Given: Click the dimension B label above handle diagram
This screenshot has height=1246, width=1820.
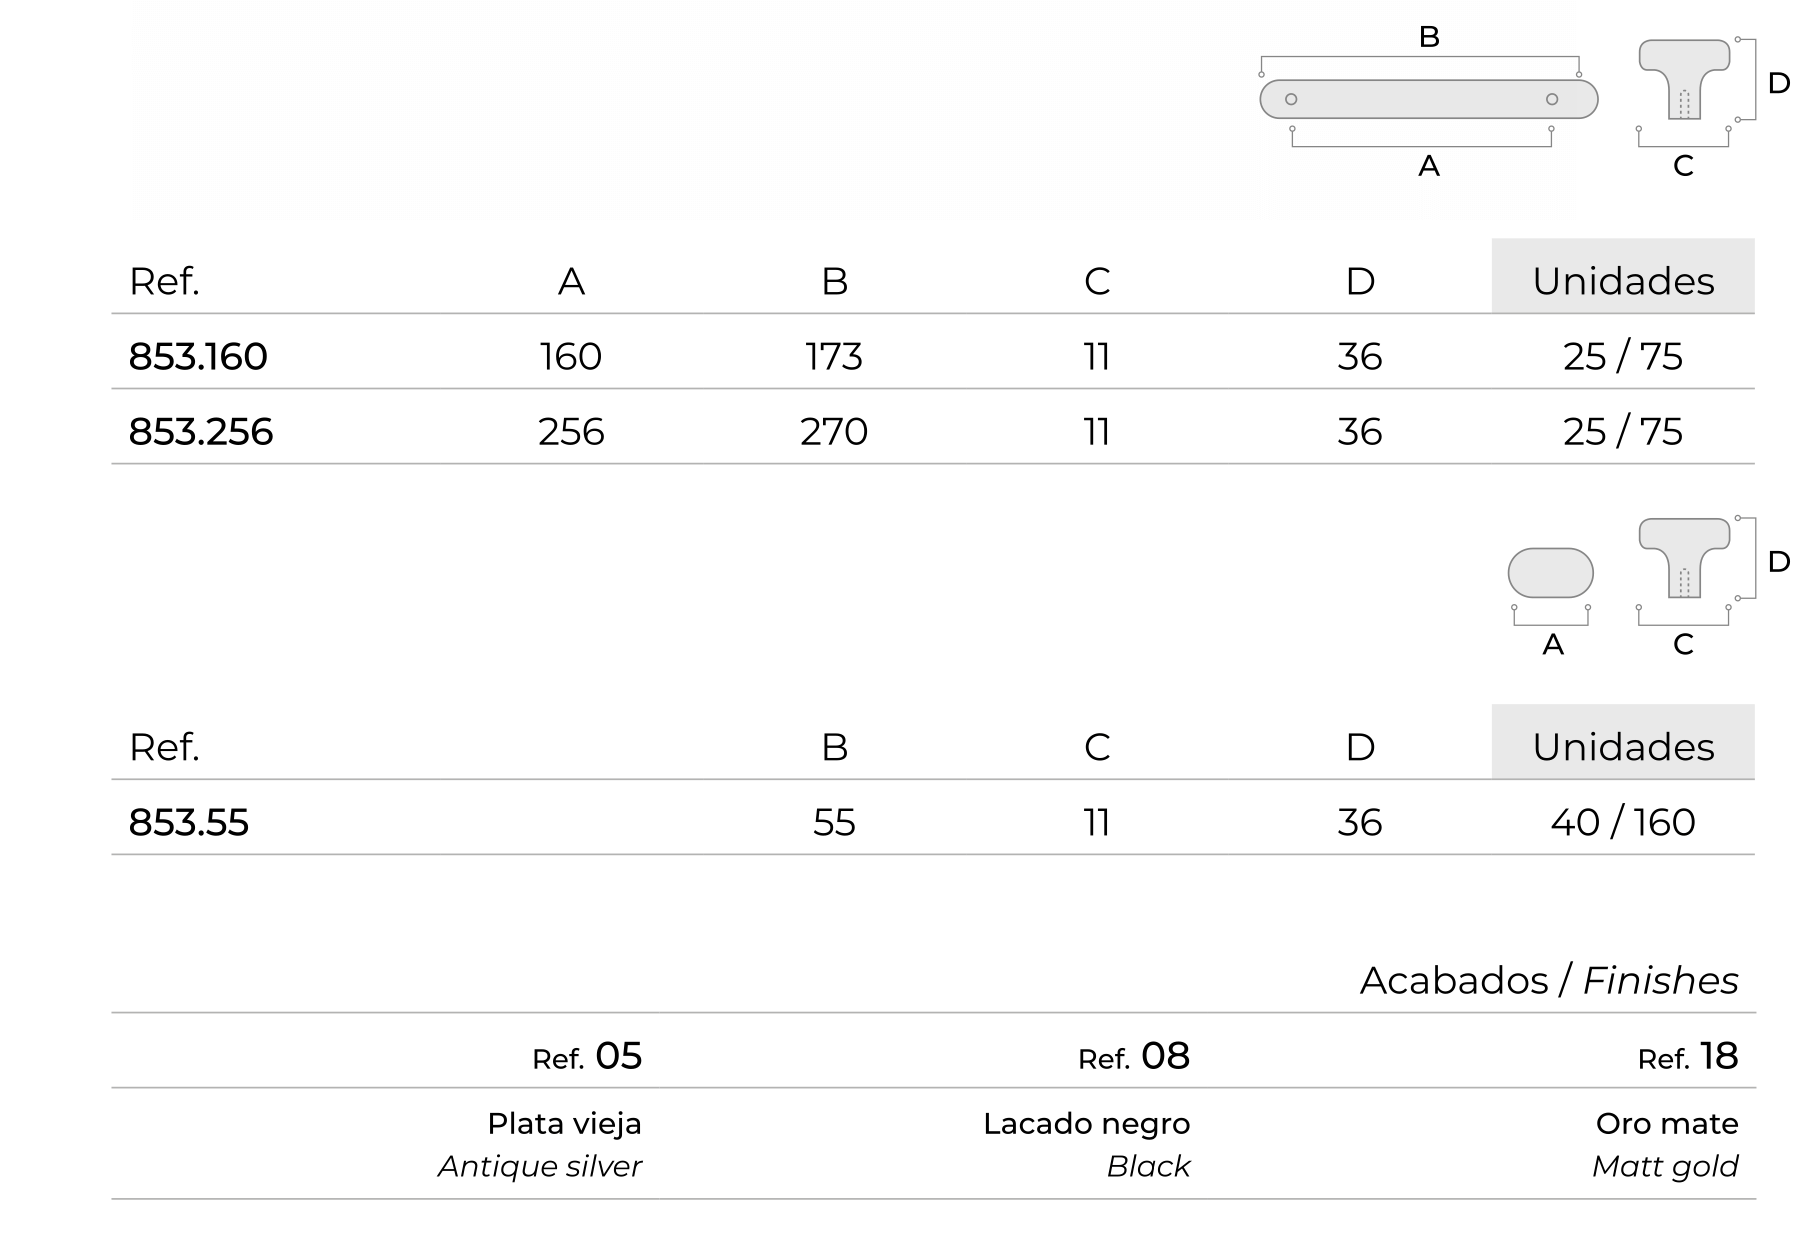Looking at the screenshot, I should (1429, 37).
